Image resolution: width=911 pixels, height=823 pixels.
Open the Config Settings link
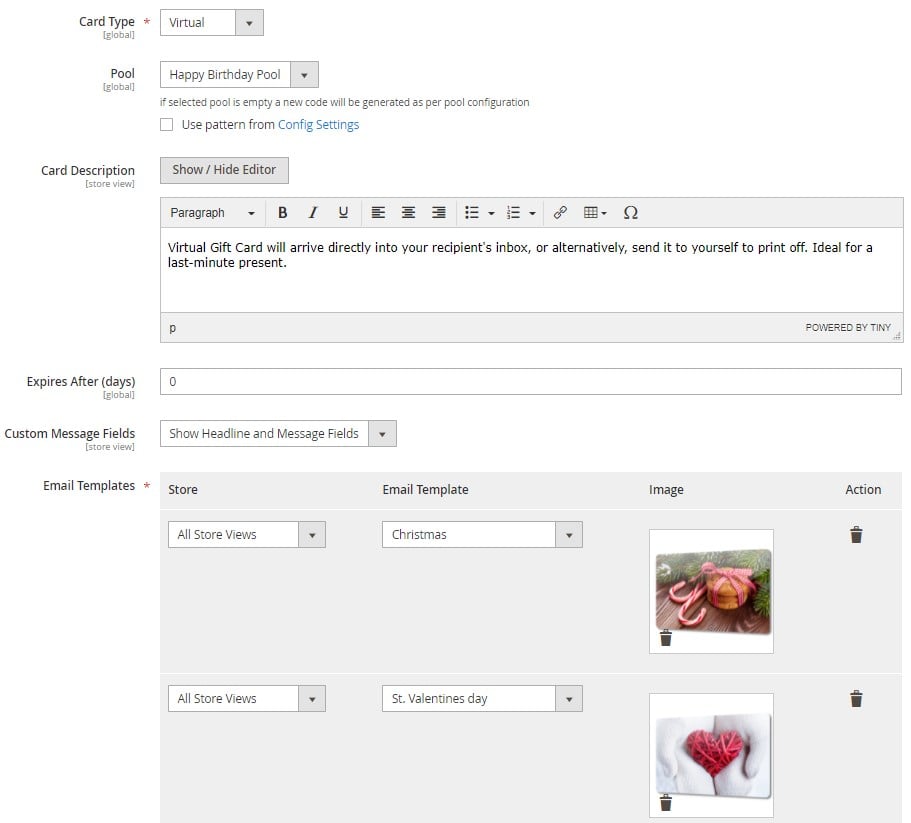point(318,124)
